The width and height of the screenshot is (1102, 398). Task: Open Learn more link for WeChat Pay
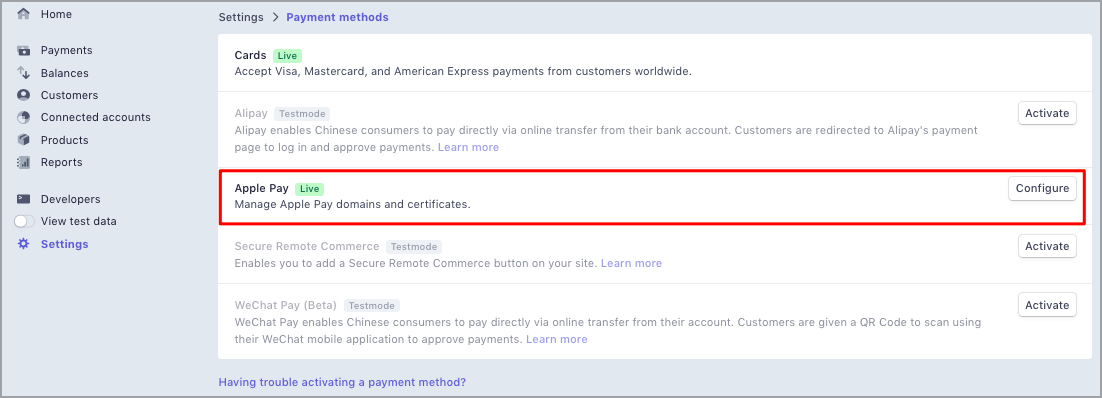pos(557,339)
